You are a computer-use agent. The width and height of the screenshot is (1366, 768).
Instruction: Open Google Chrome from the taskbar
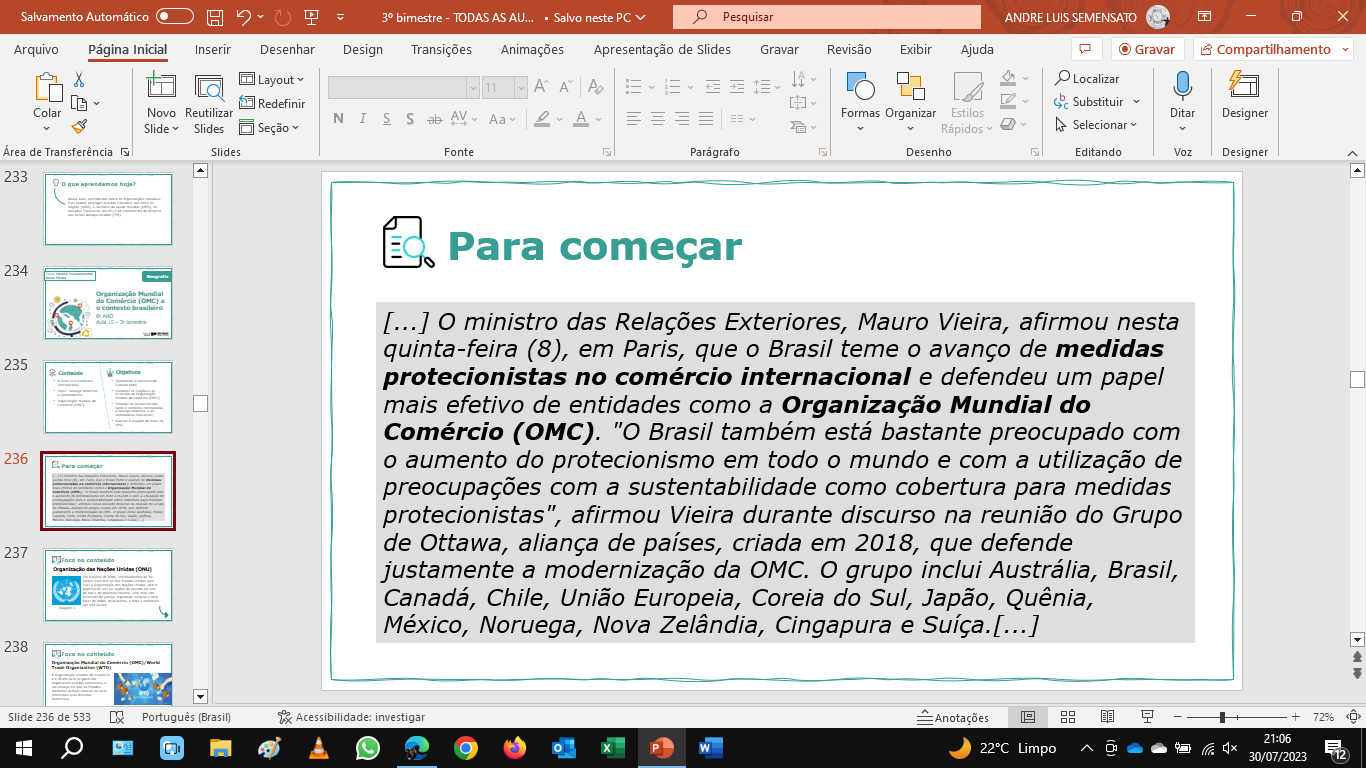466,747
